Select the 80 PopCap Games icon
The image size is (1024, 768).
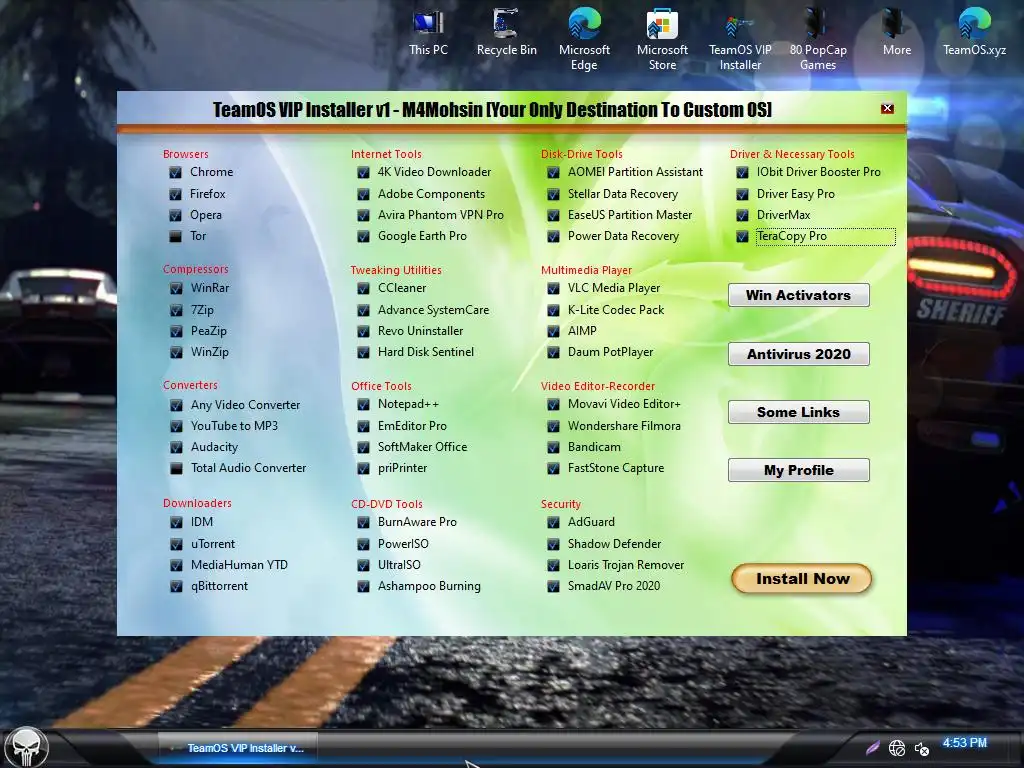point(818,39)
